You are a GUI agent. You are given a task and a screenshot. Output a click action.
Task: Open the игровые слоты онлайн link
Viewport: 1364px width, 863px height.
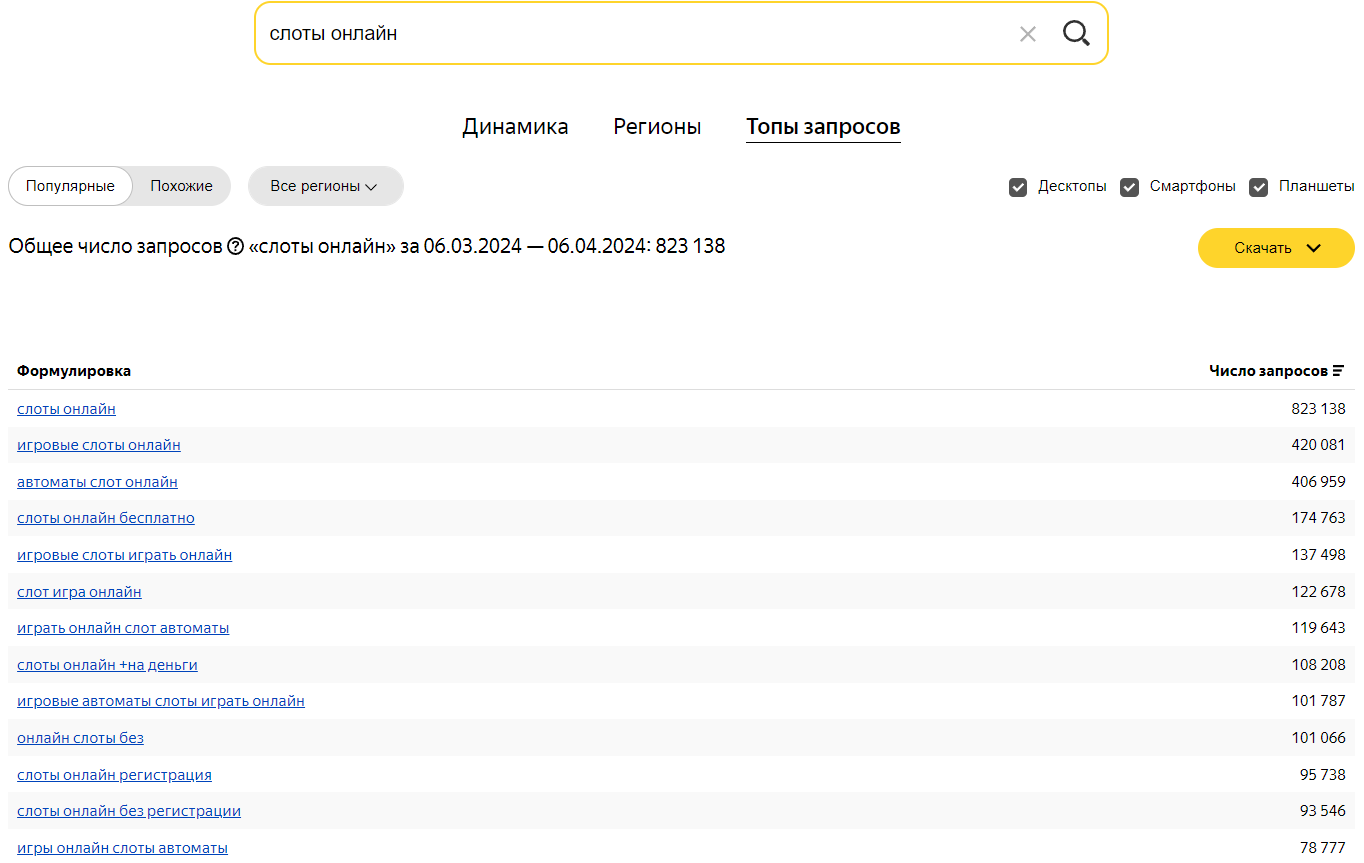tap(99, 445)
